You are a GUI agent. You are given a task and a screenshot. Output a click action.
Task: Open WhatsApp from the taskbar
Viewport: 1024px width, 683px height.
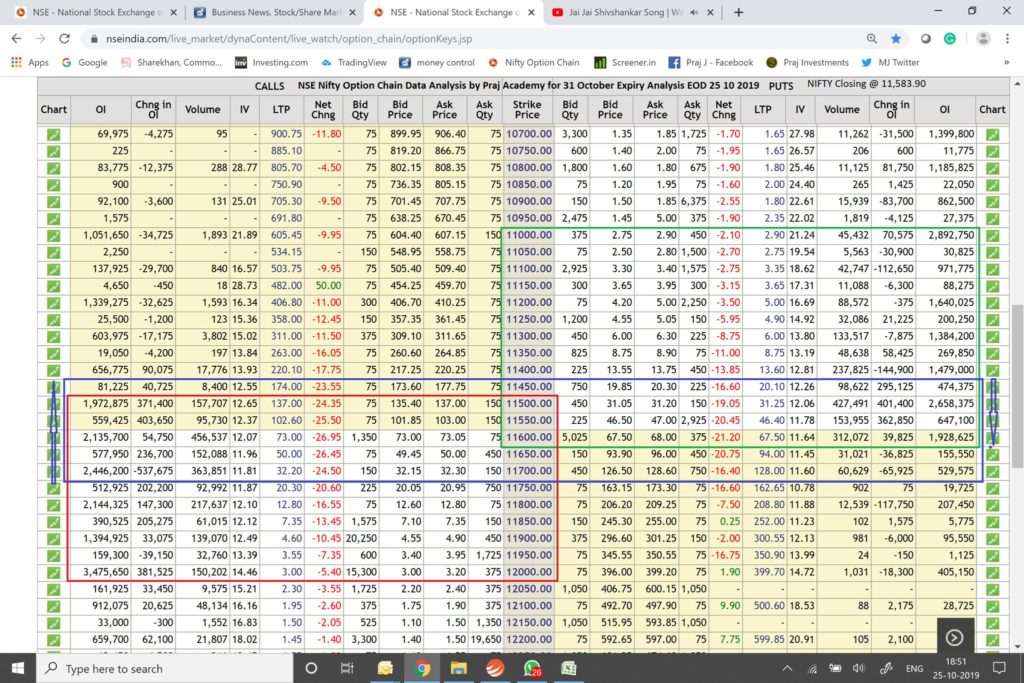pyautogui.click(x=530, y=668)
